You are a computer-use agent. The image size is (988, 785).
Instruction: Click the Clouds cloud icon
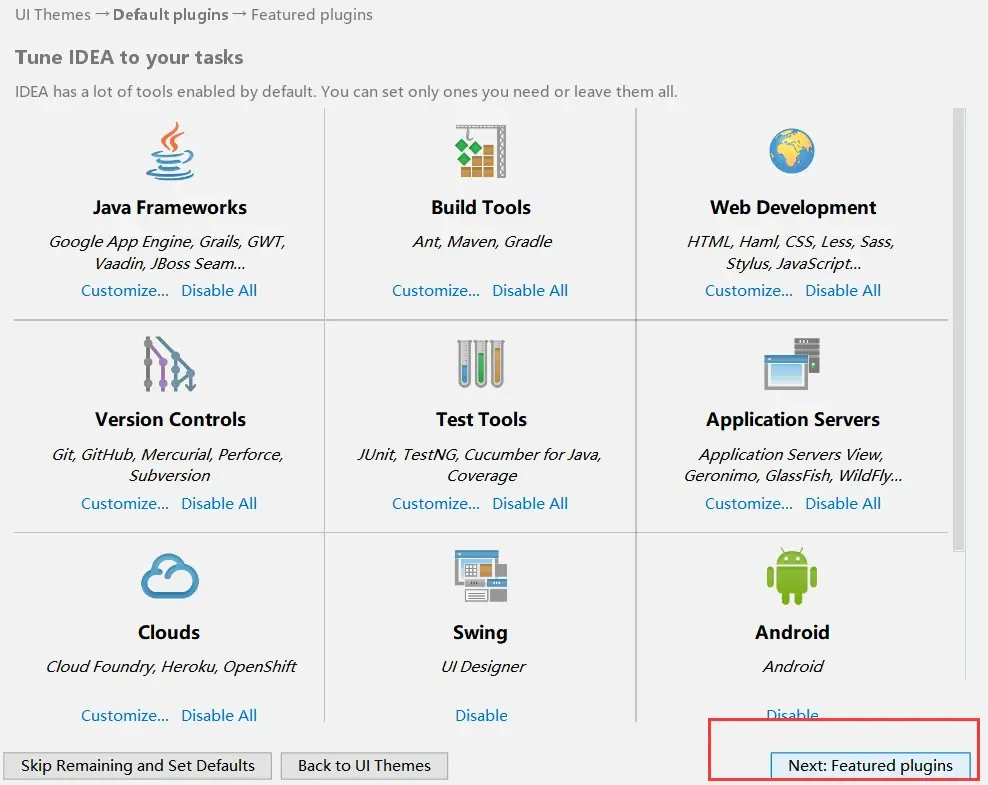[170, 576]
